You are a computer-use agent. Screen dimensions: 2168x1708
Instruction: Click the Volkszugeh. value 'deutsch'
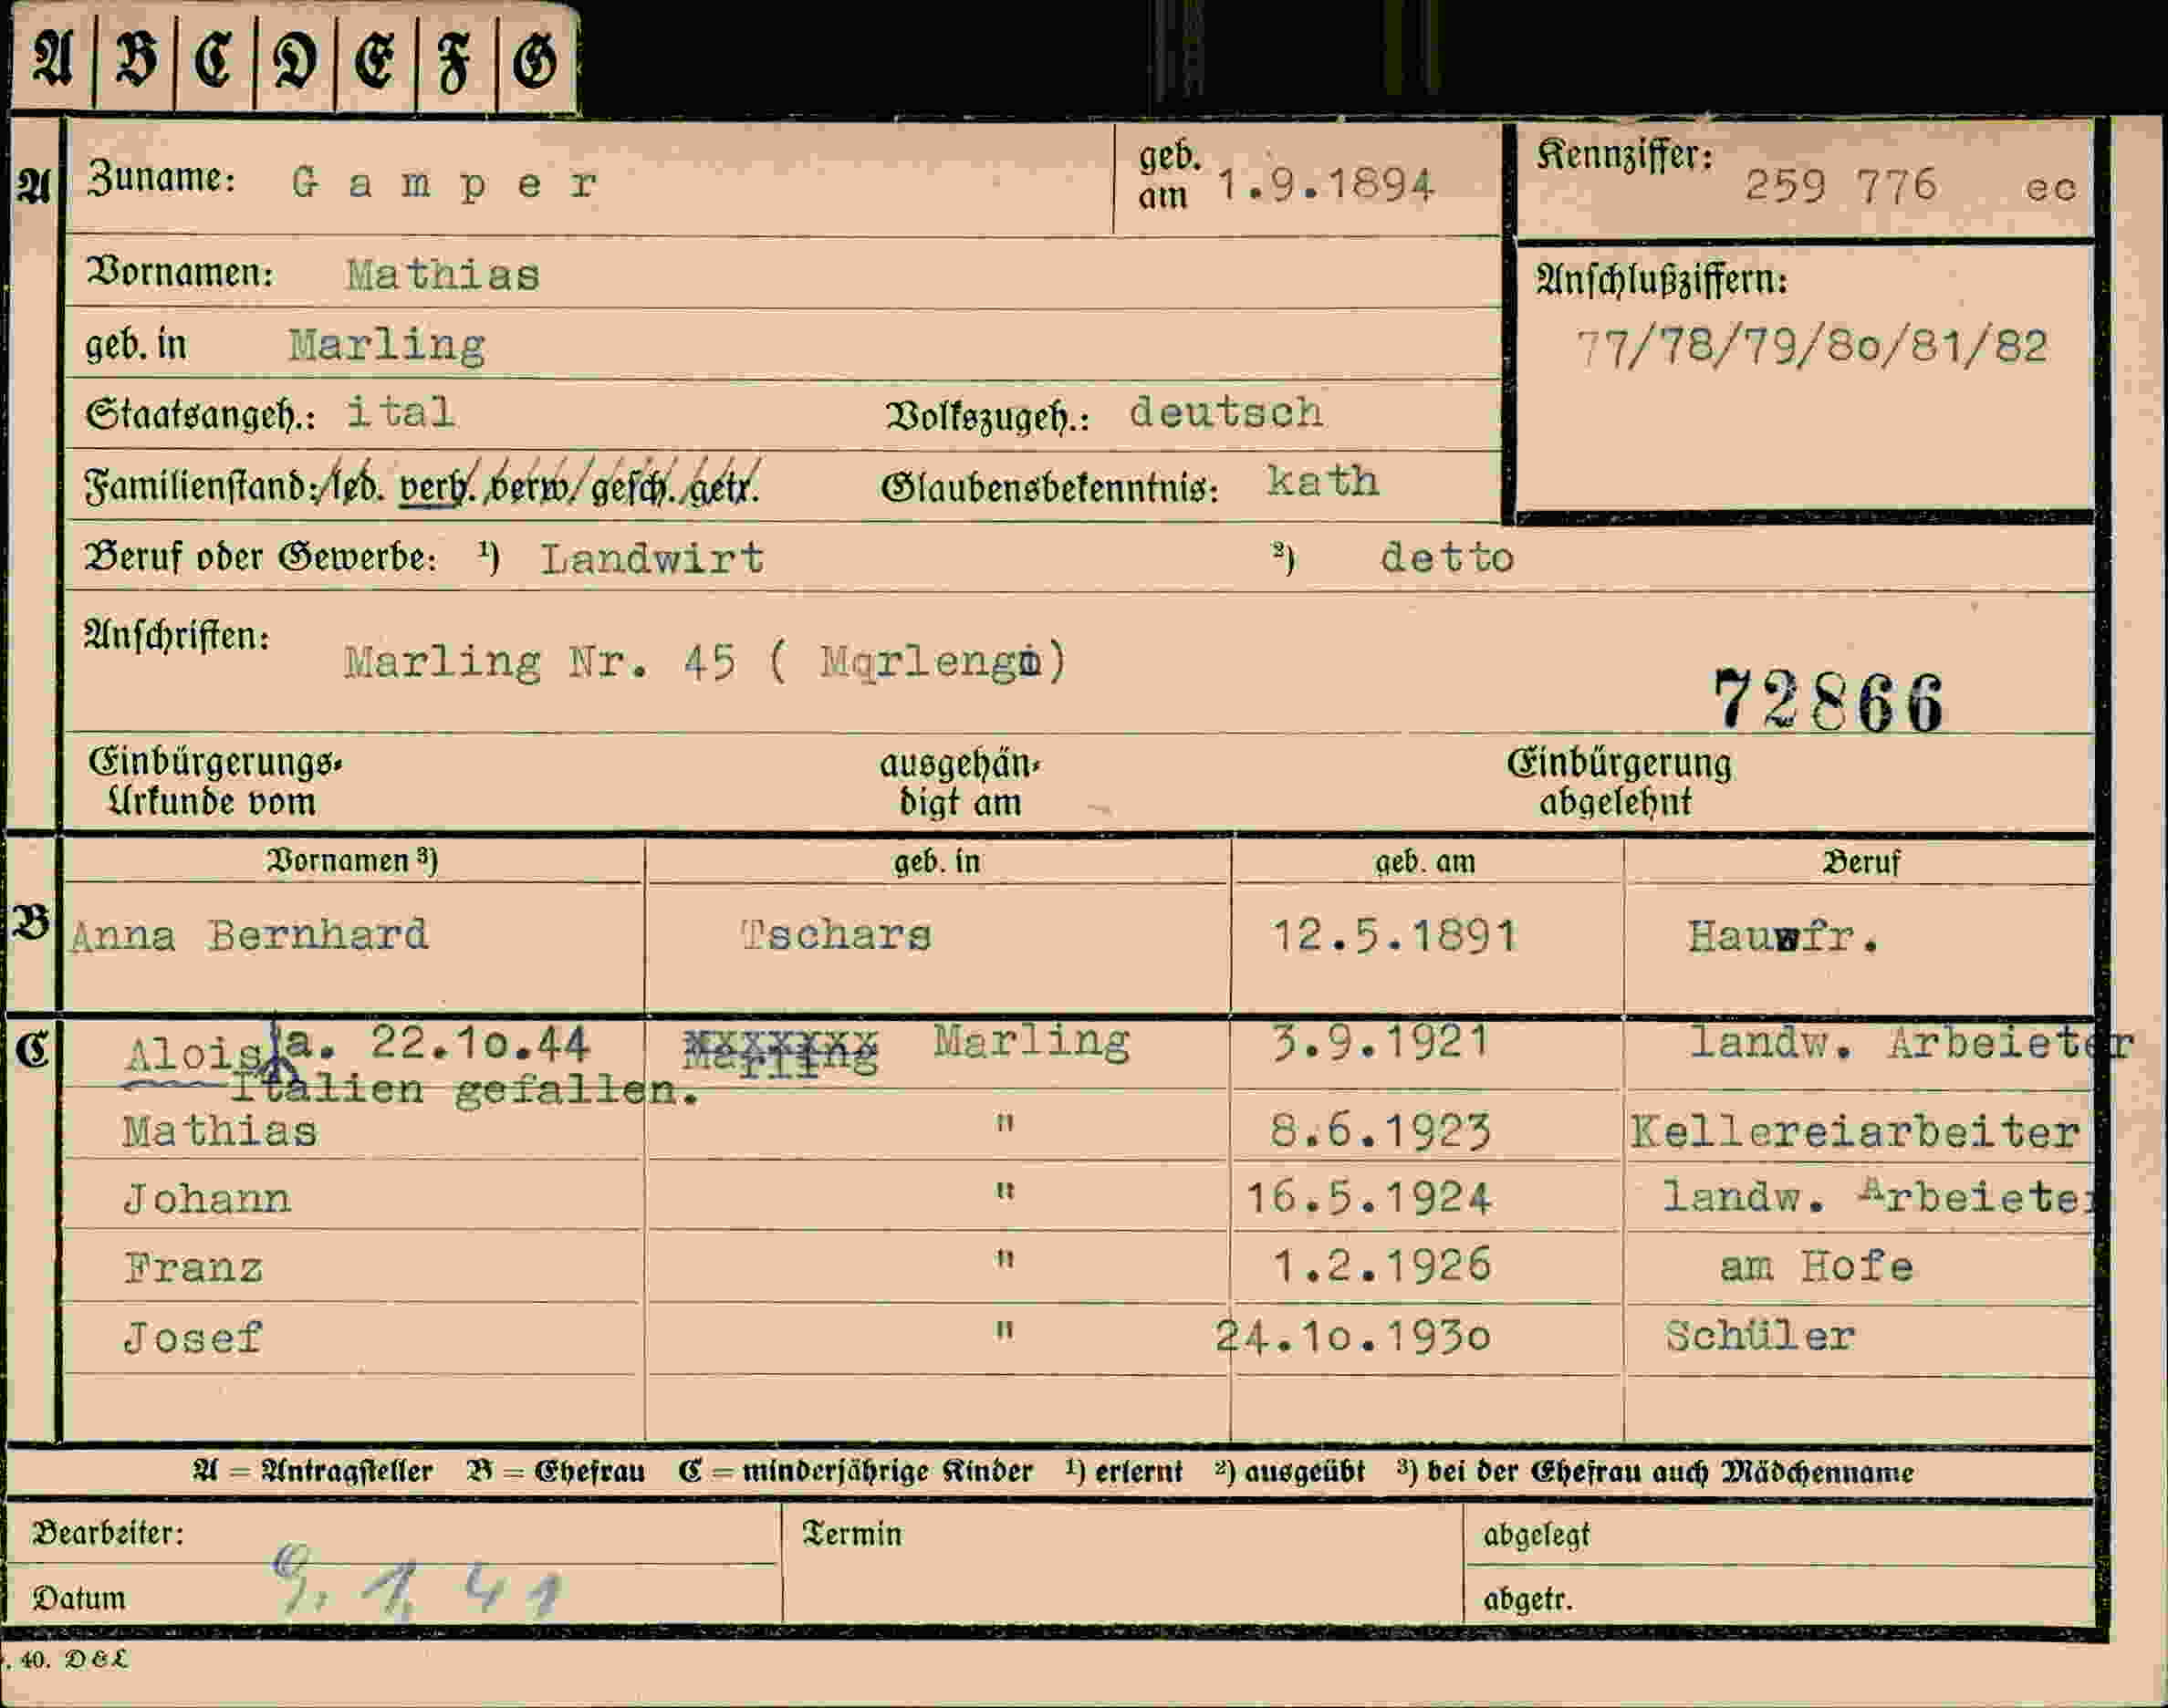[1226, 412]
